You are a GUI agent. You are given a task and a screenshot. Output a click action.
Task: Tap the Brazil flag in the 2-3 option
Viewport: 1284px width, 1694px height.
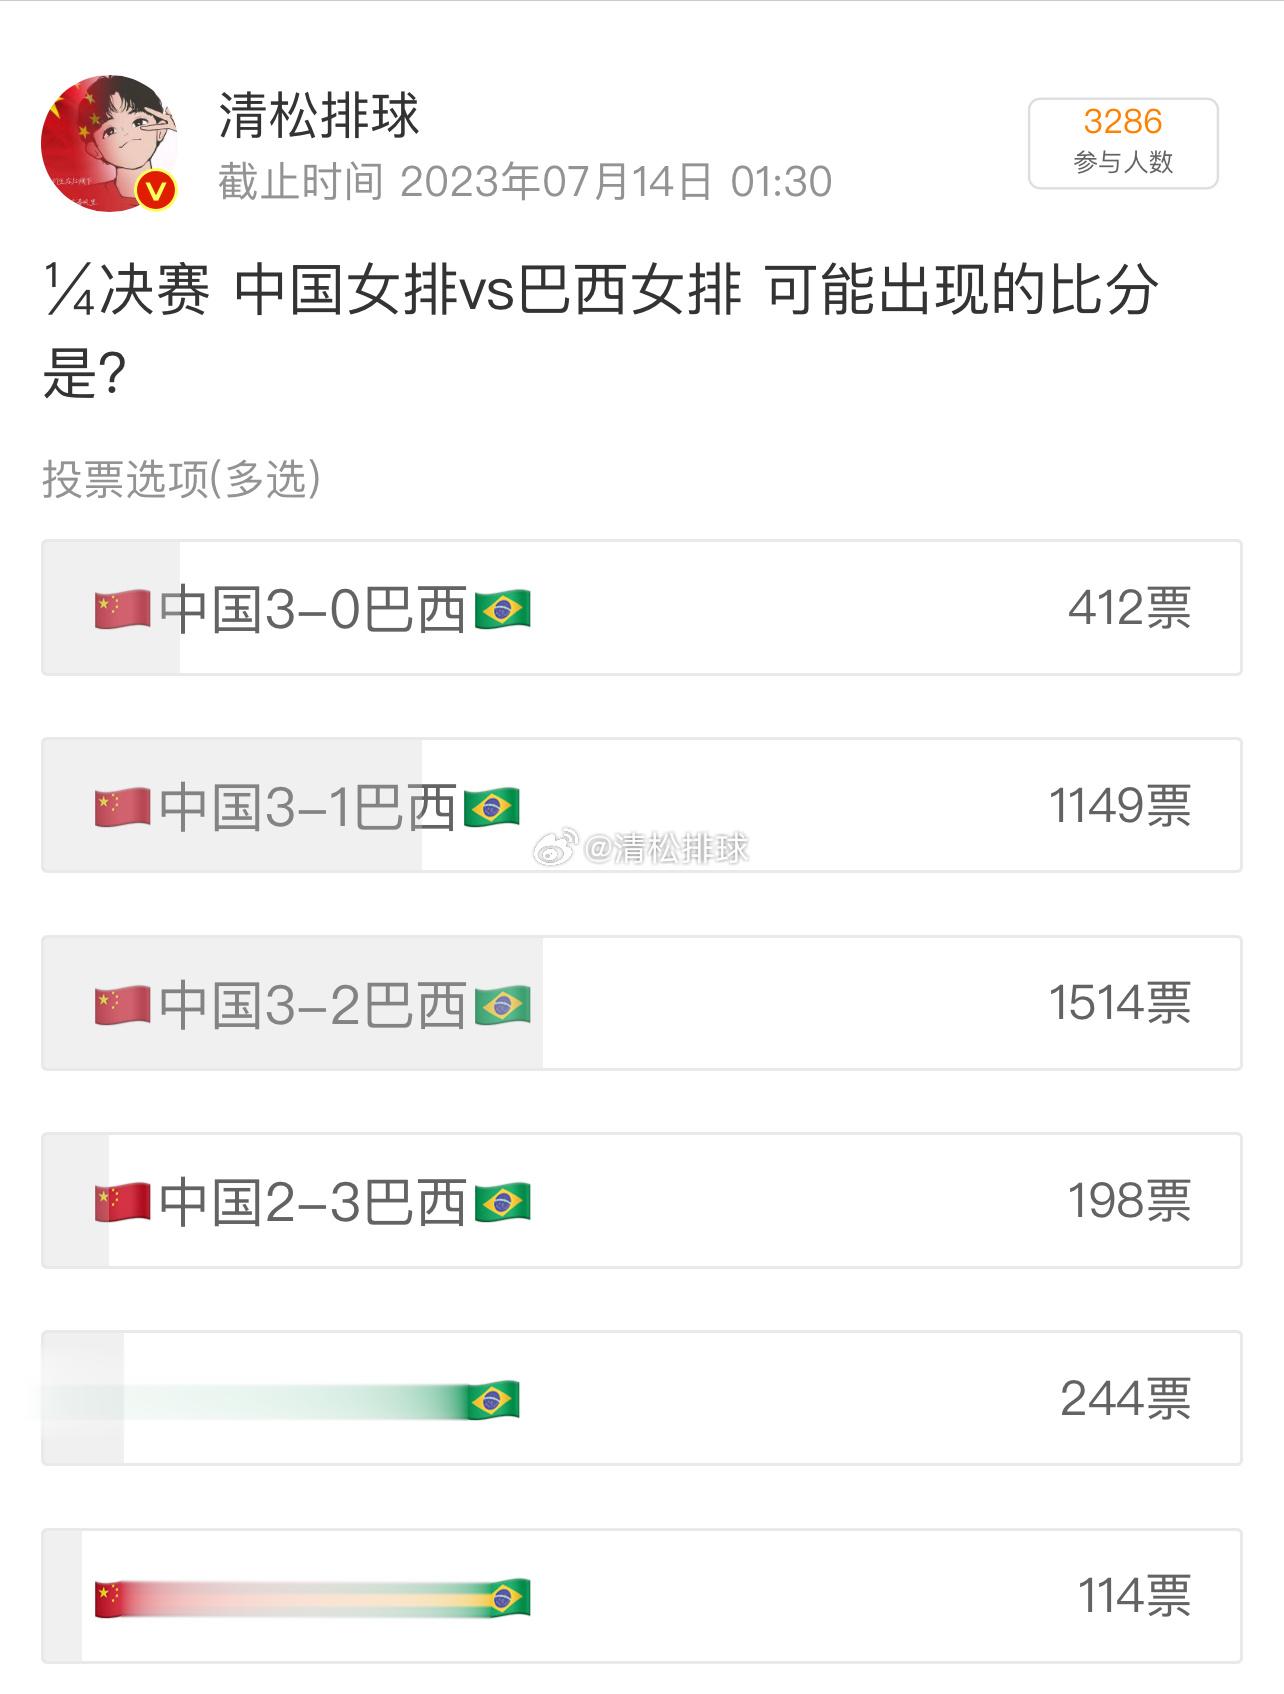(502, 1202)
